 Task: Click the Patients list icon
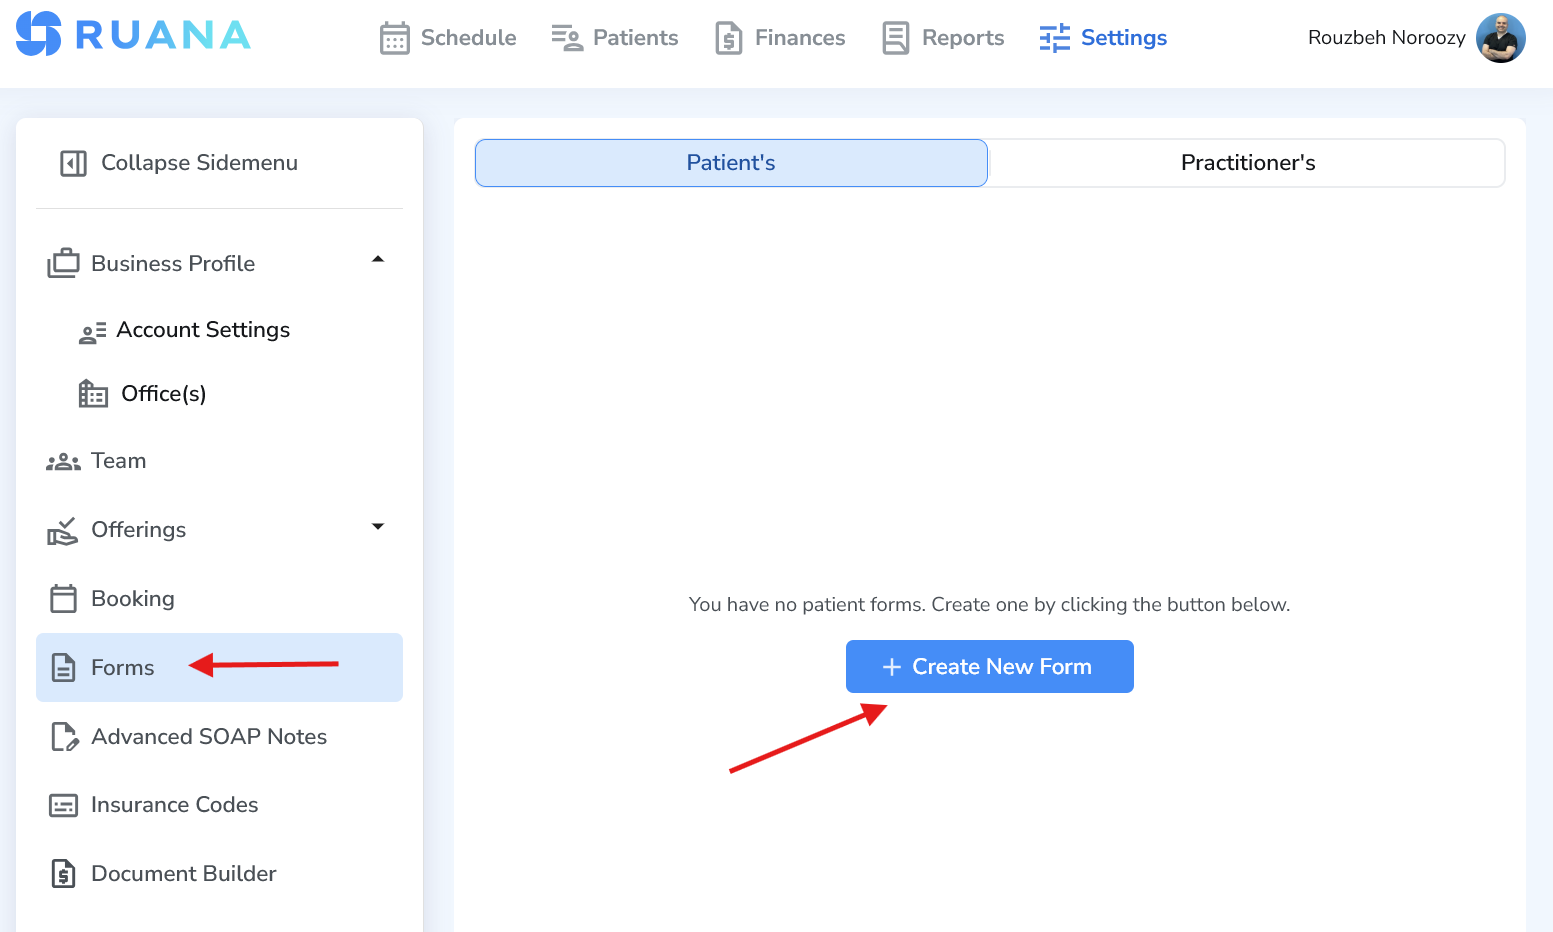coord(567,38)
